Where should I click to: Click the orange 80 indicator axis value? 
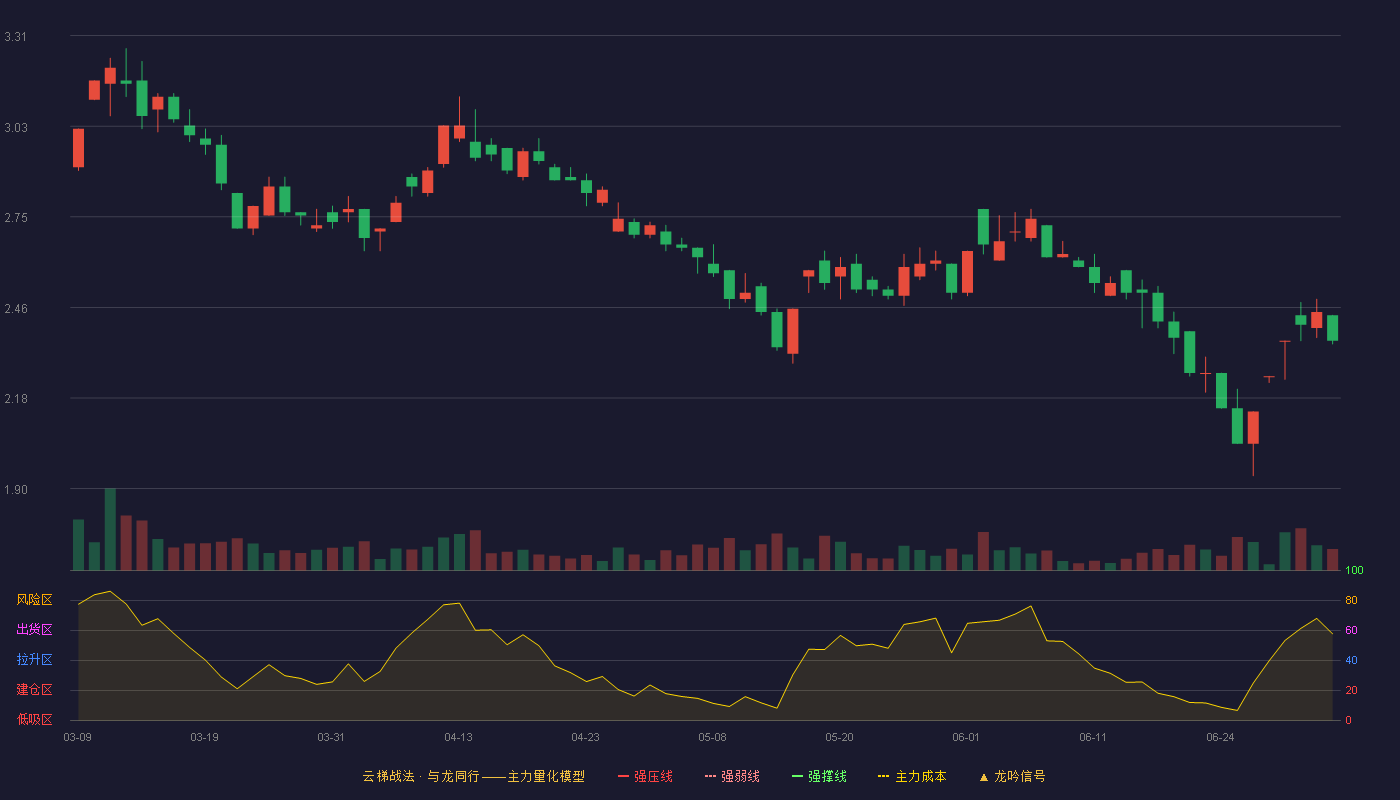click(x=1351, y=601)
